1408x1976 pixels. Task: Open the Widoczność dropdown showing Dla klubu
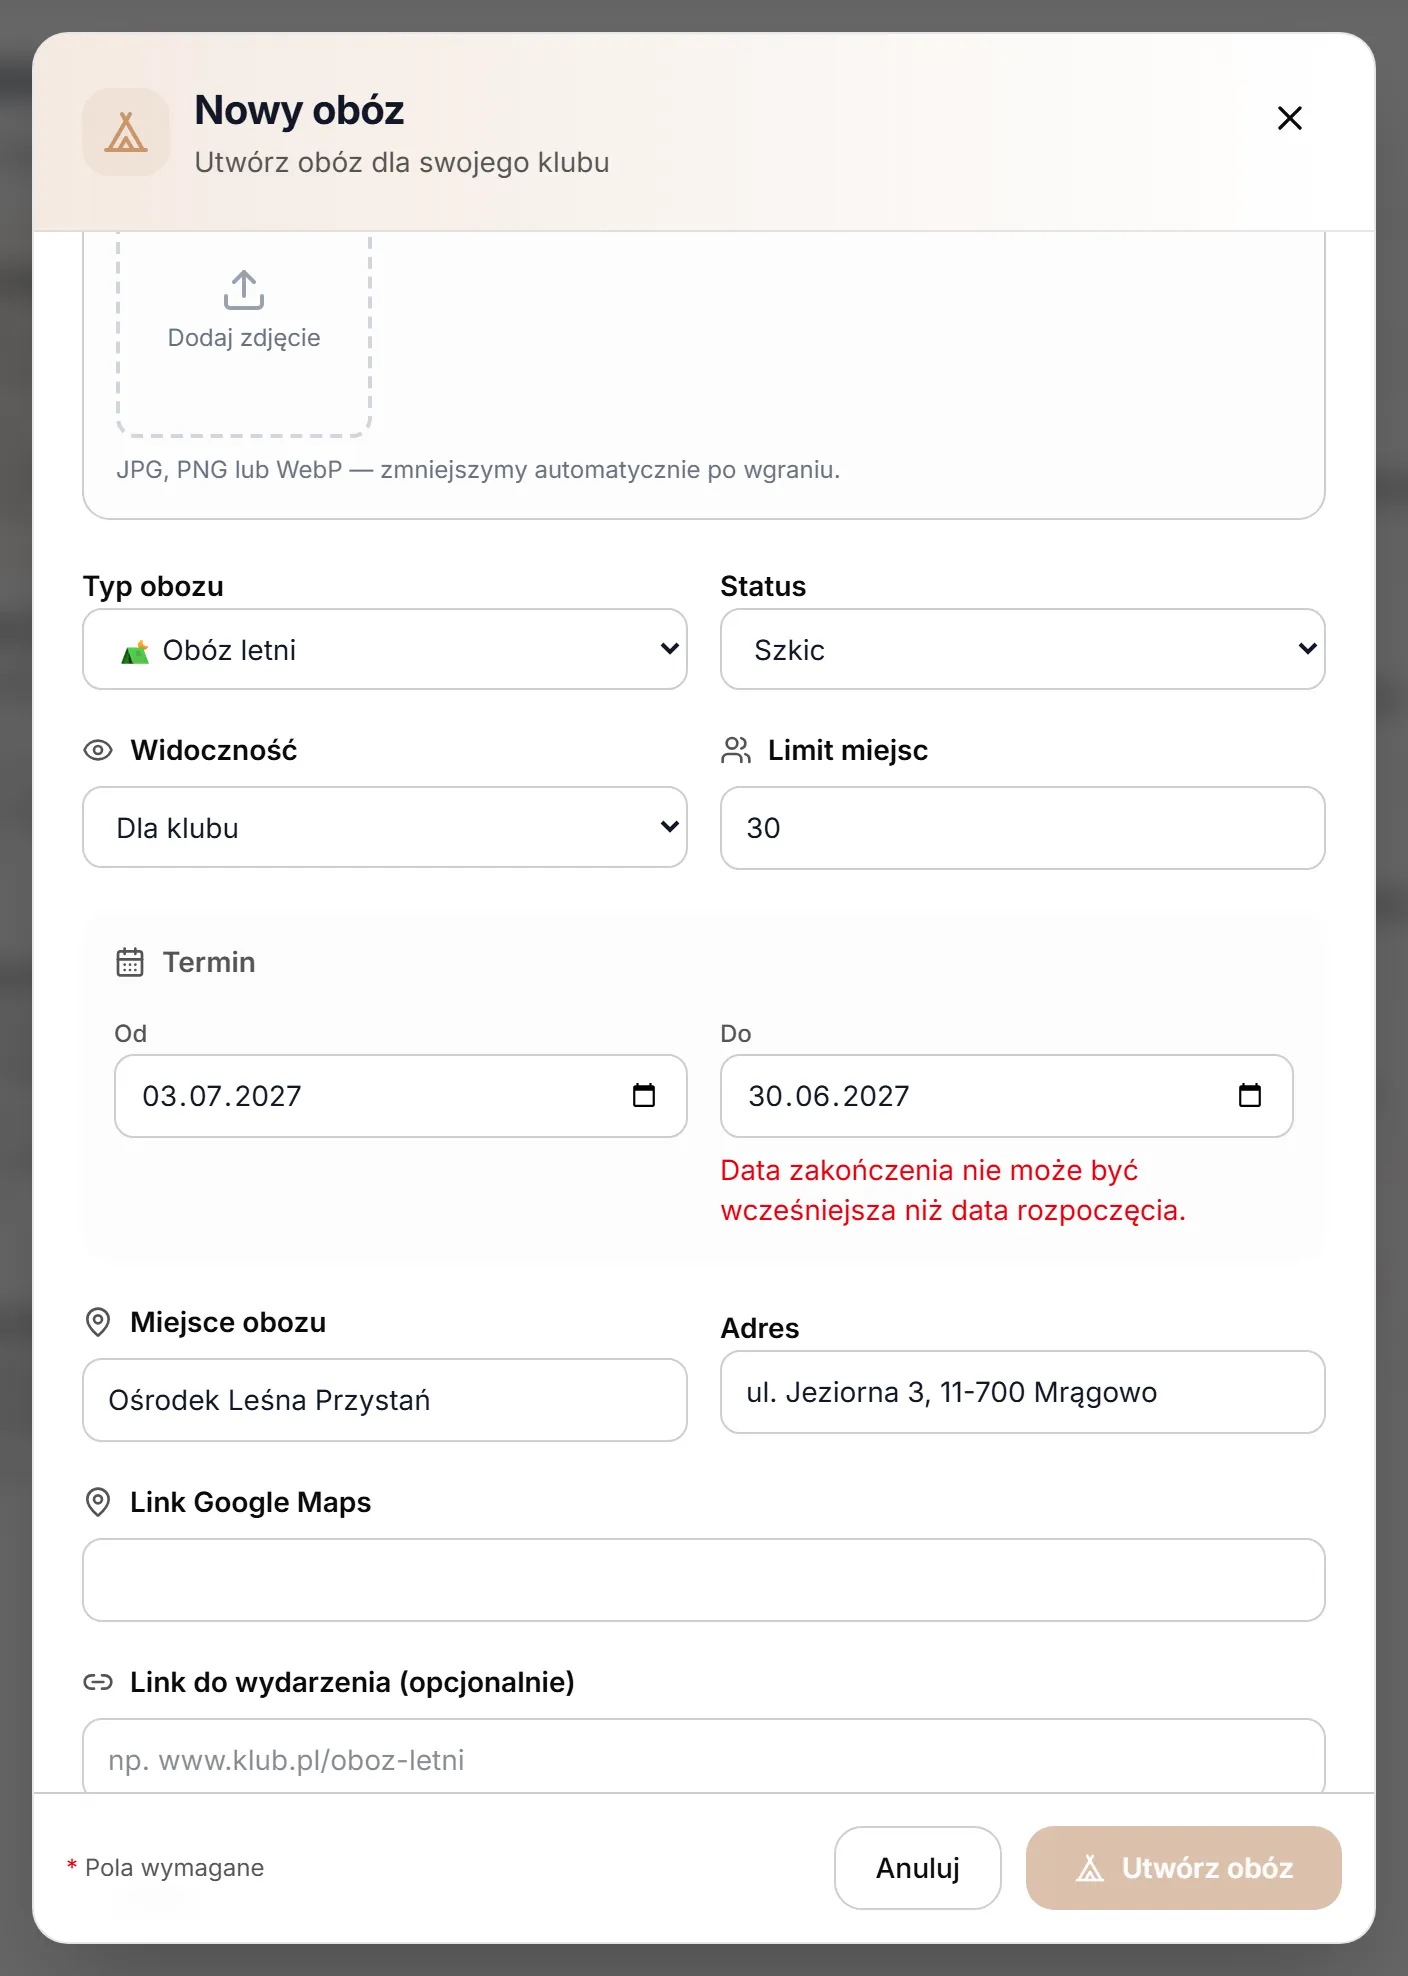click(x=385, y=827)
